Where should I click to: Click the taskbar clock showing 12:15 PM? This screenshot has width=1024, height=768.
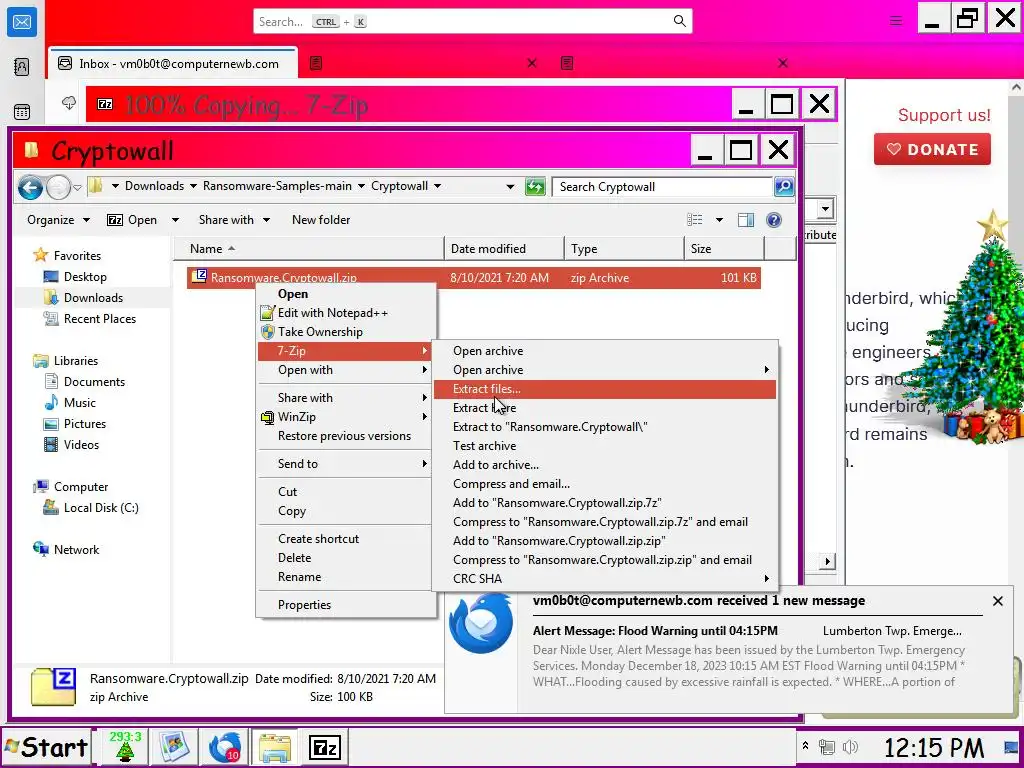[x=933, y=747]
